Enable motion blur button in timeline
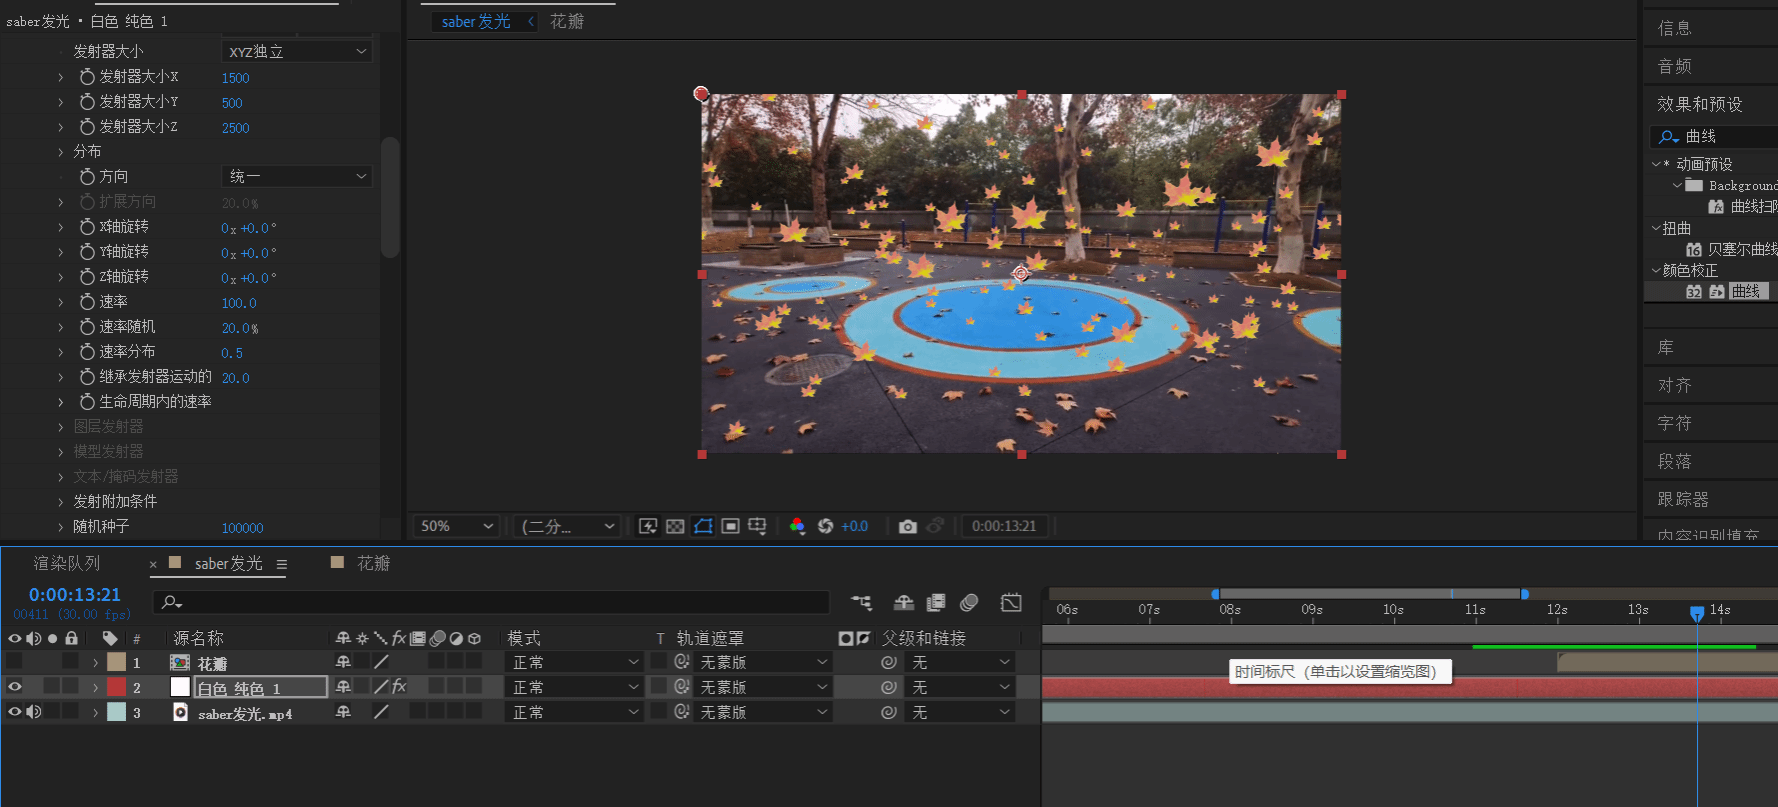 (x=968, y=602)
